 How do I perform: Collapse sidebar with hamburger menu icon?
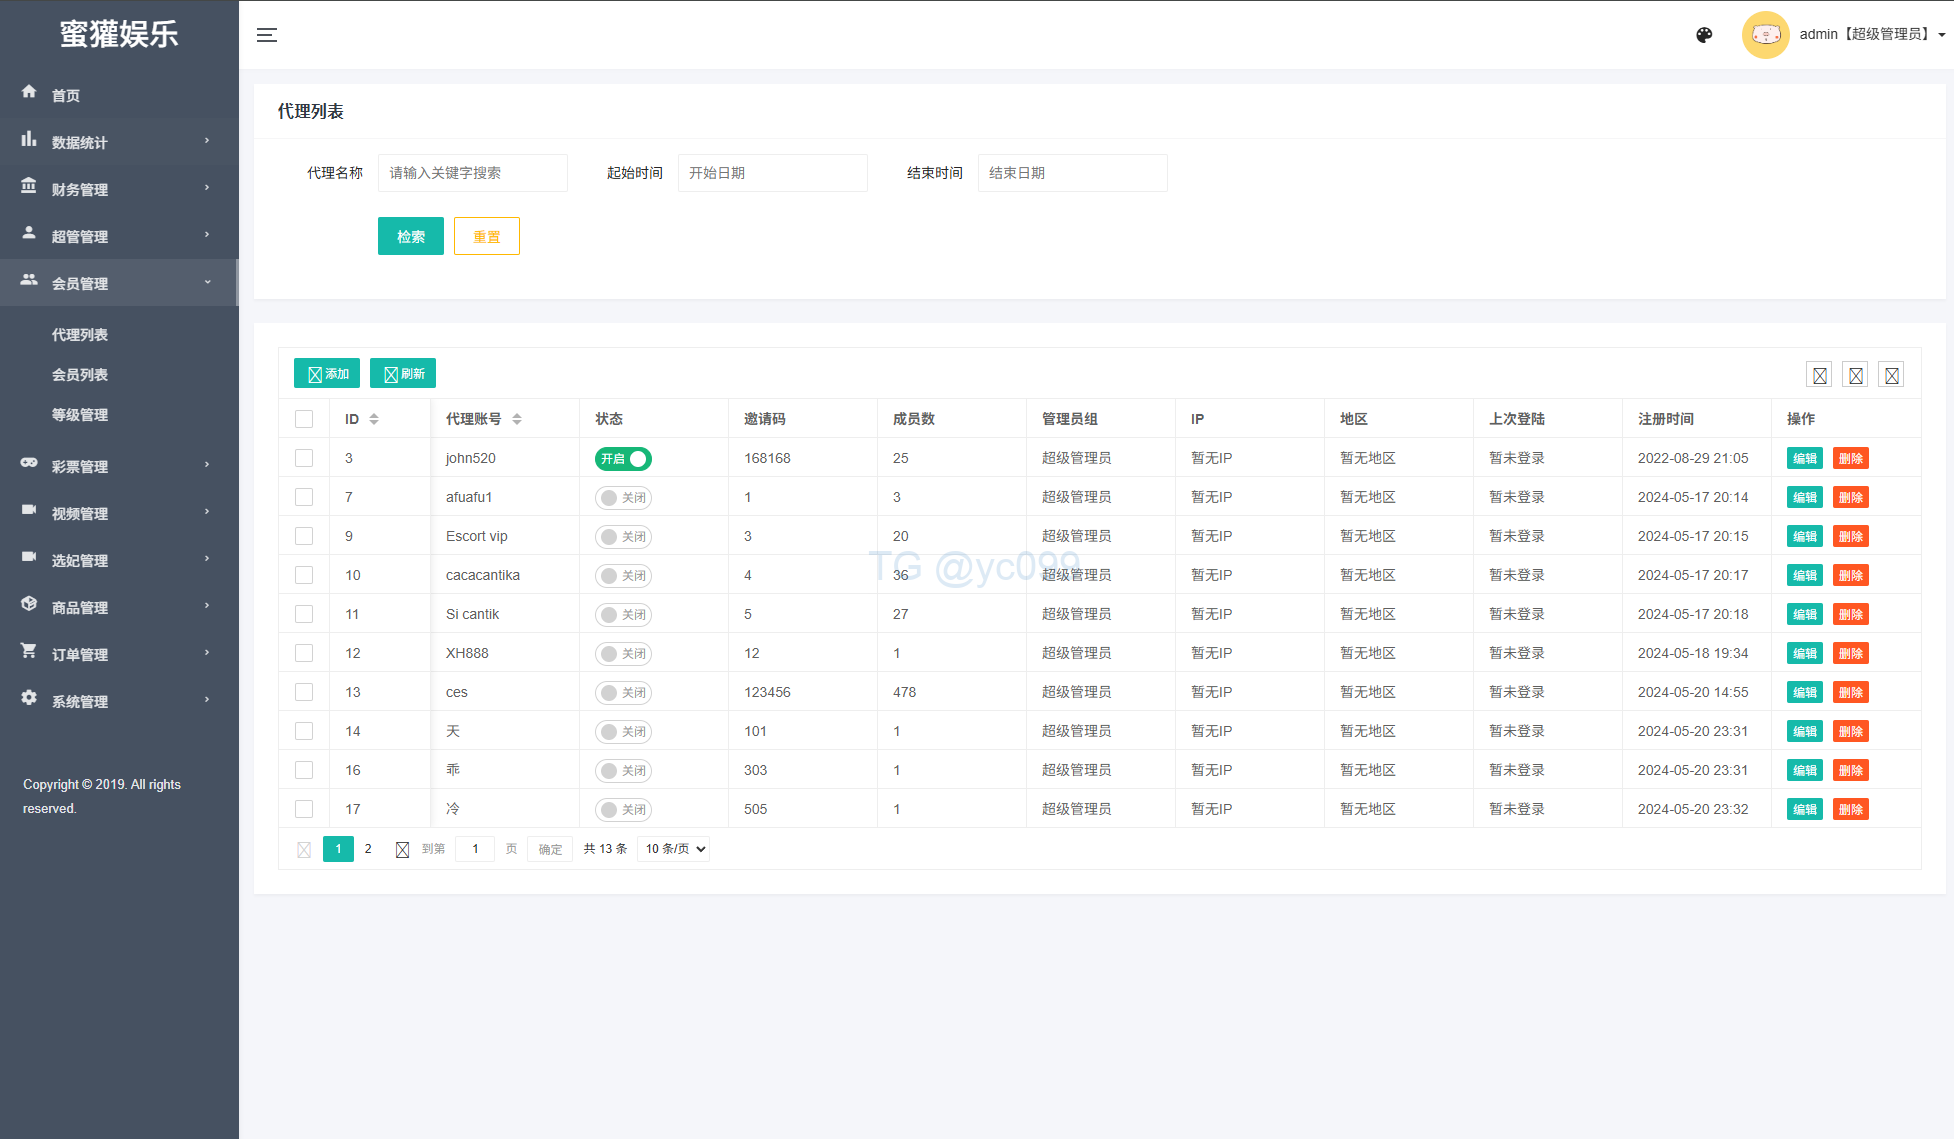[267, 35]
